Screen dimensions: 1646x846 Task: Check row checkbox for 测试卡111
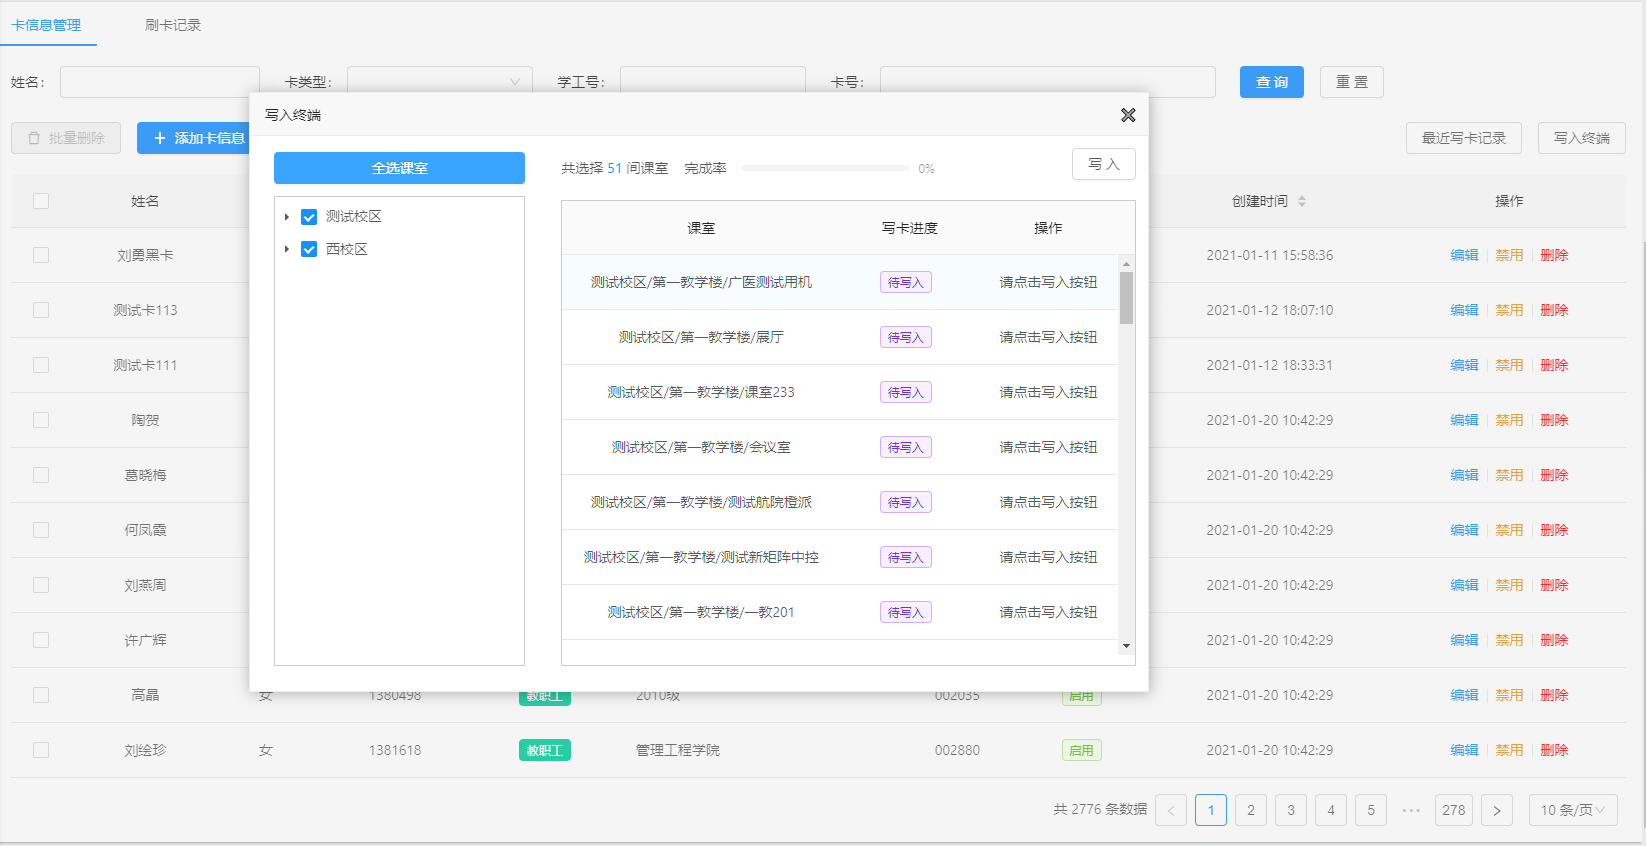(x=41, y=365)
